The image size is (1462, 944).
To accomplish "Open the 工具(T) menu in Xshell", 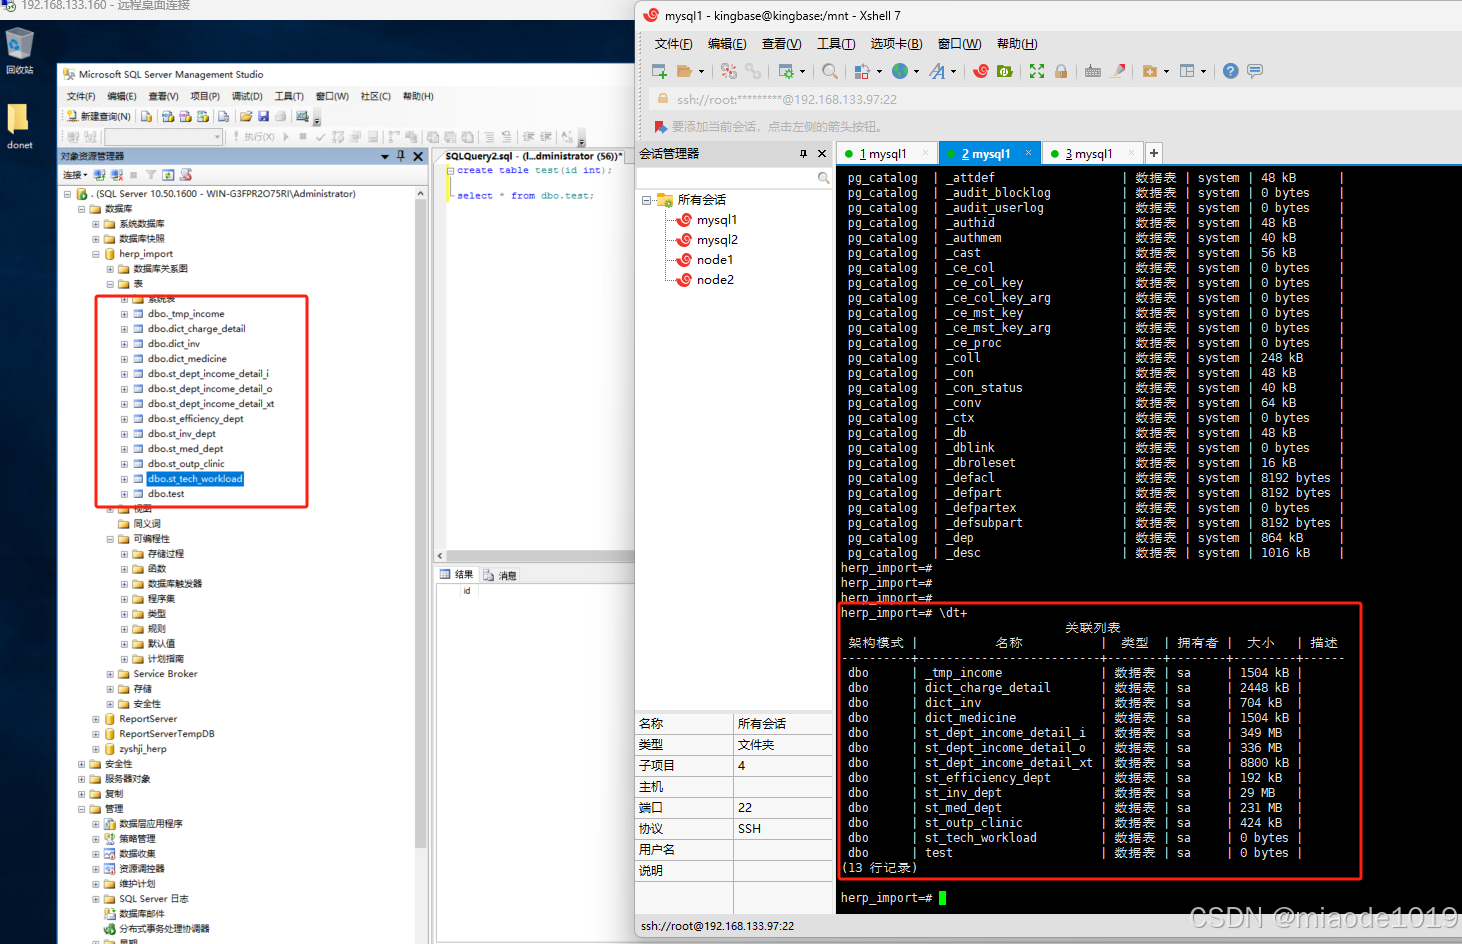I will coord(836,44).
